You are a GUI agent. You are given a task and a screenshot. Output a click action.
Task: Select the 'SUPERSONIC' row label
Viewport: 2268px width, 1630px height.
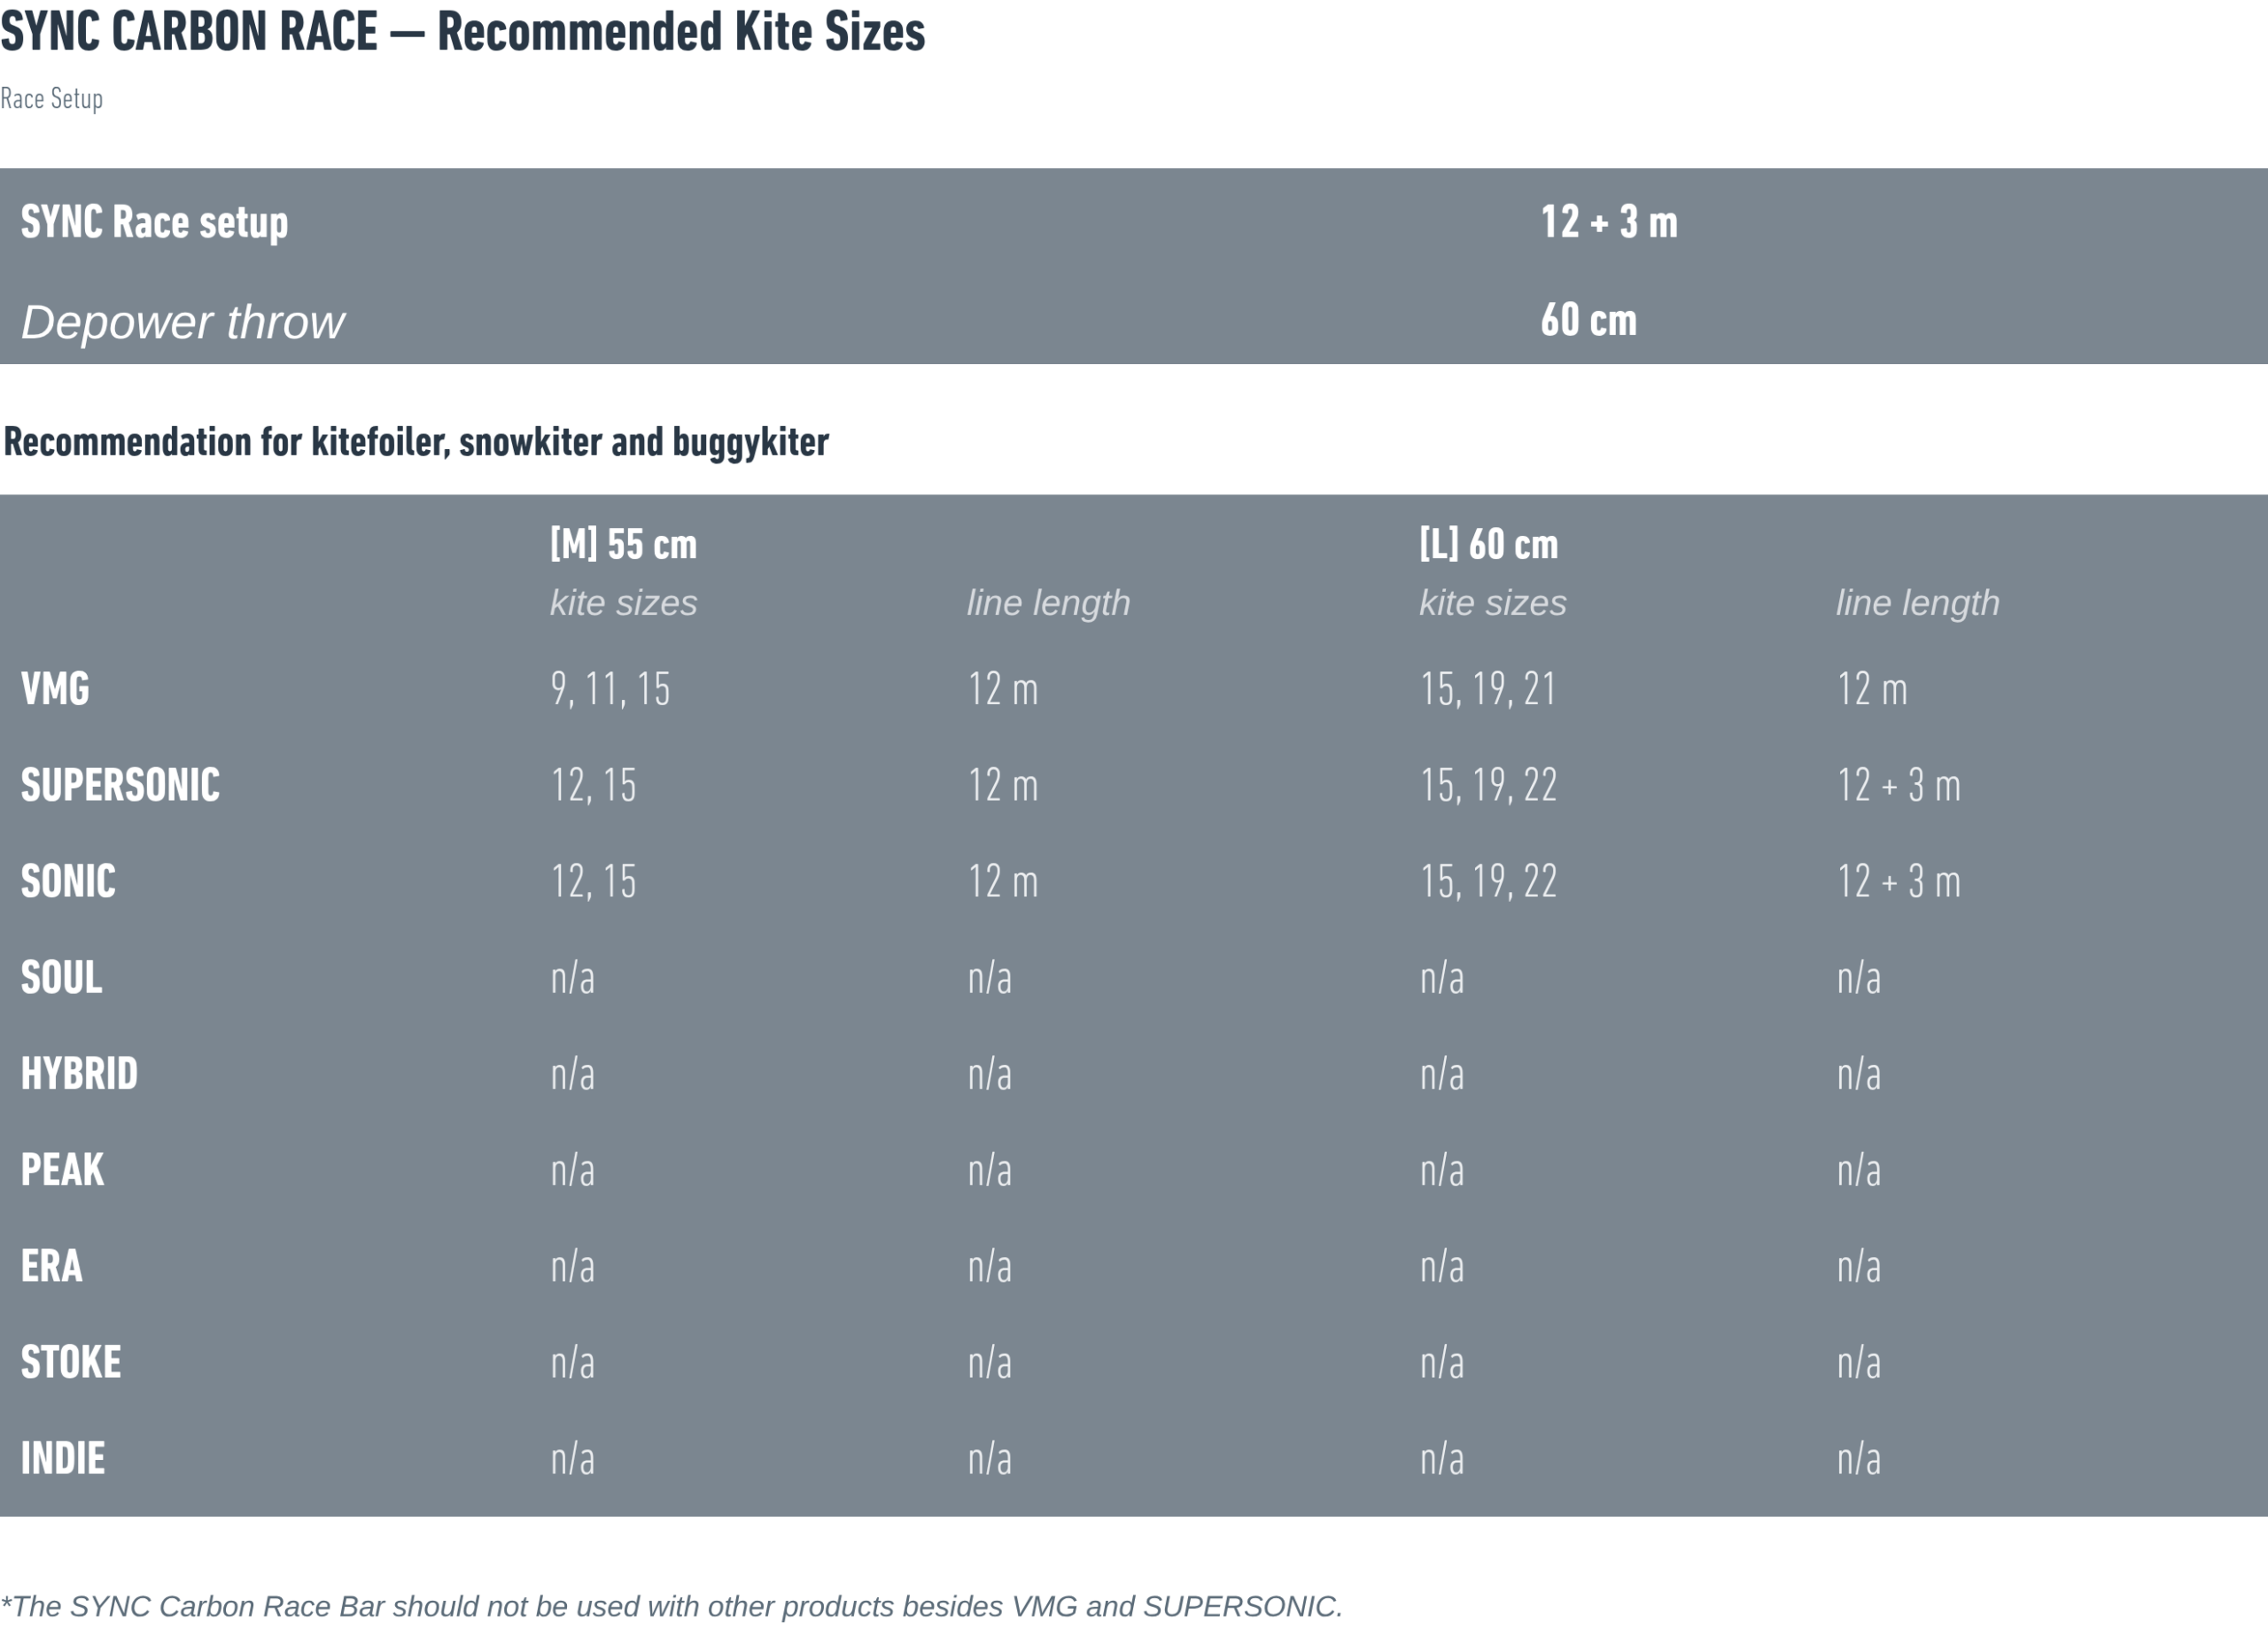pyautogui.click(x=120, y=785)
